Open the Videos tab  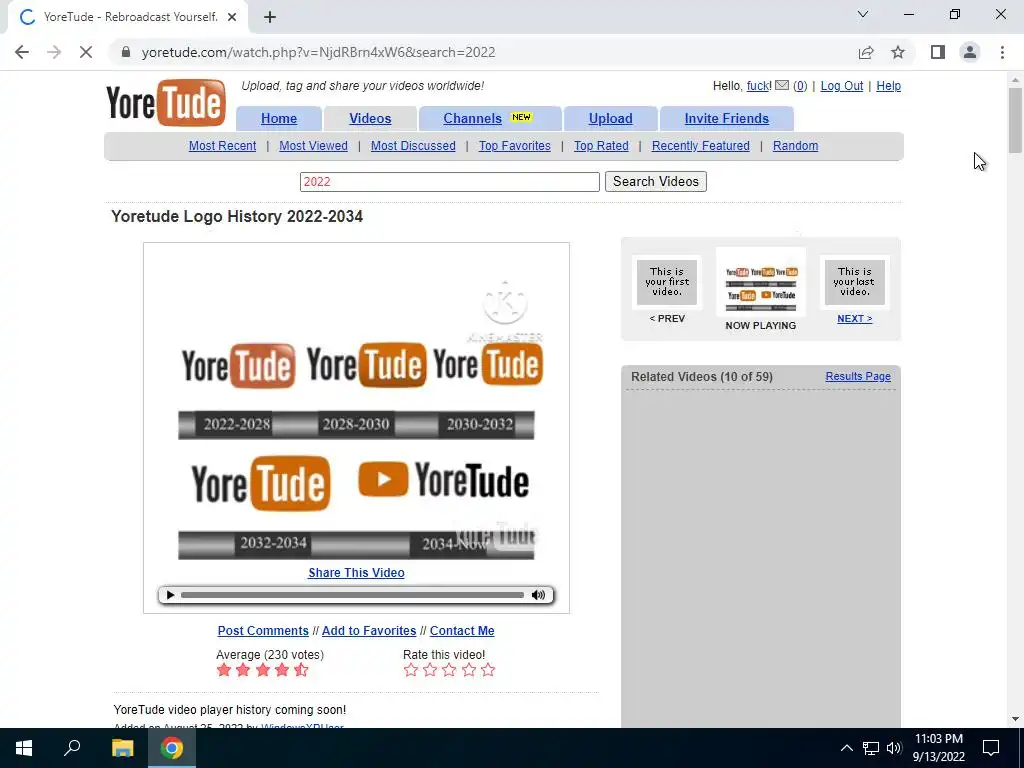click(x=370, y=118)
